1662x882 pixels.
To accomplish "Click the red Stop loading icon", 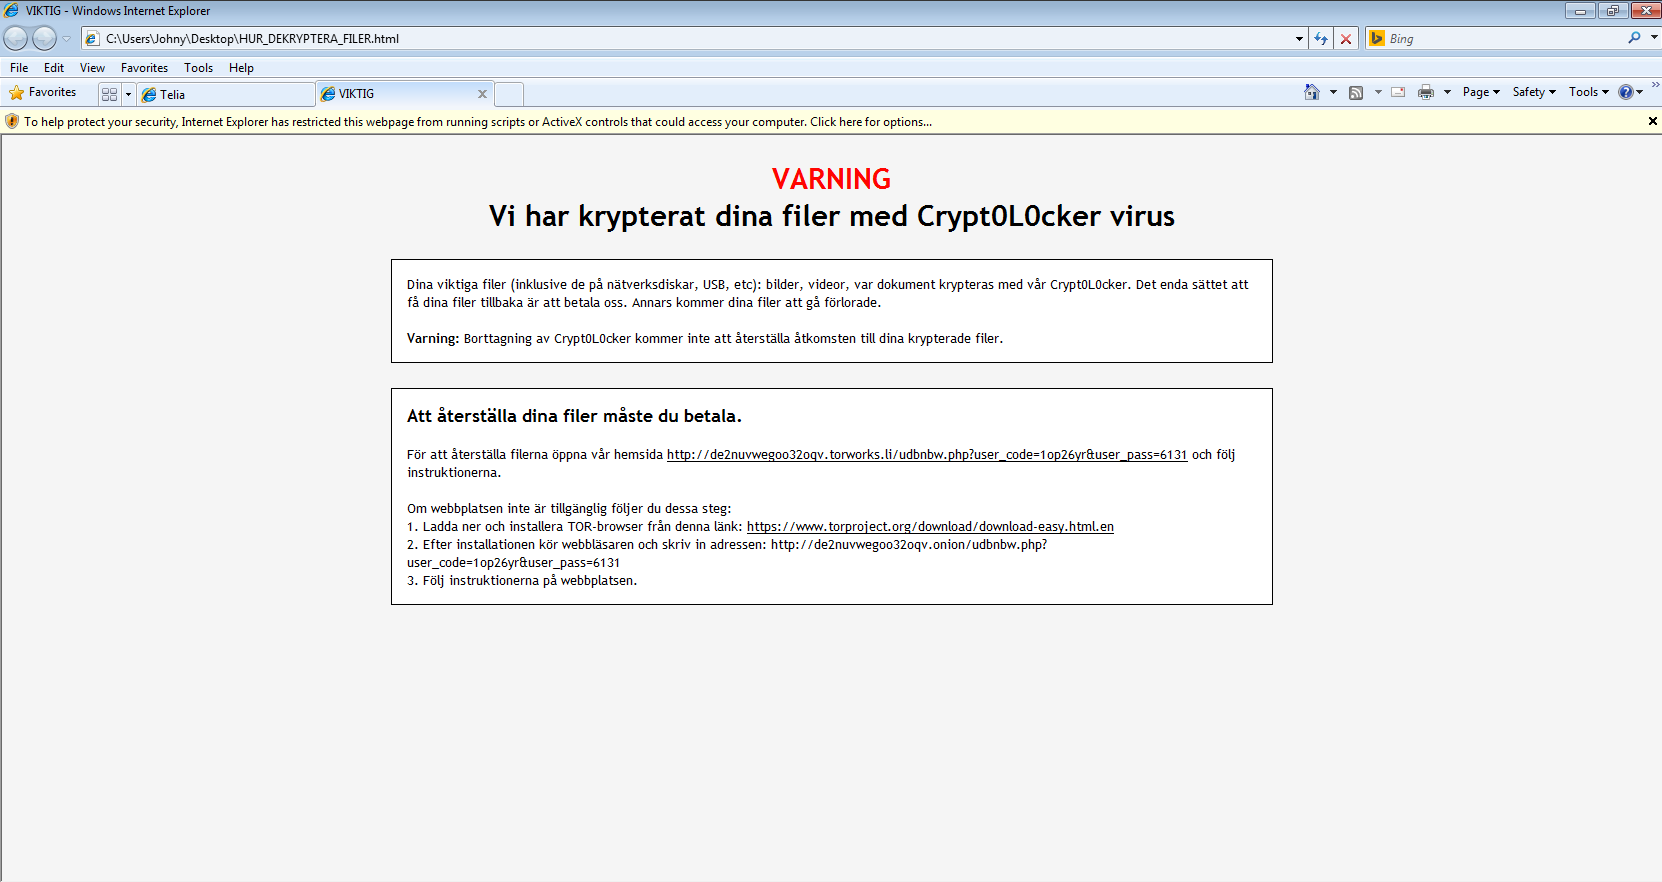I will click(1346, 39).
